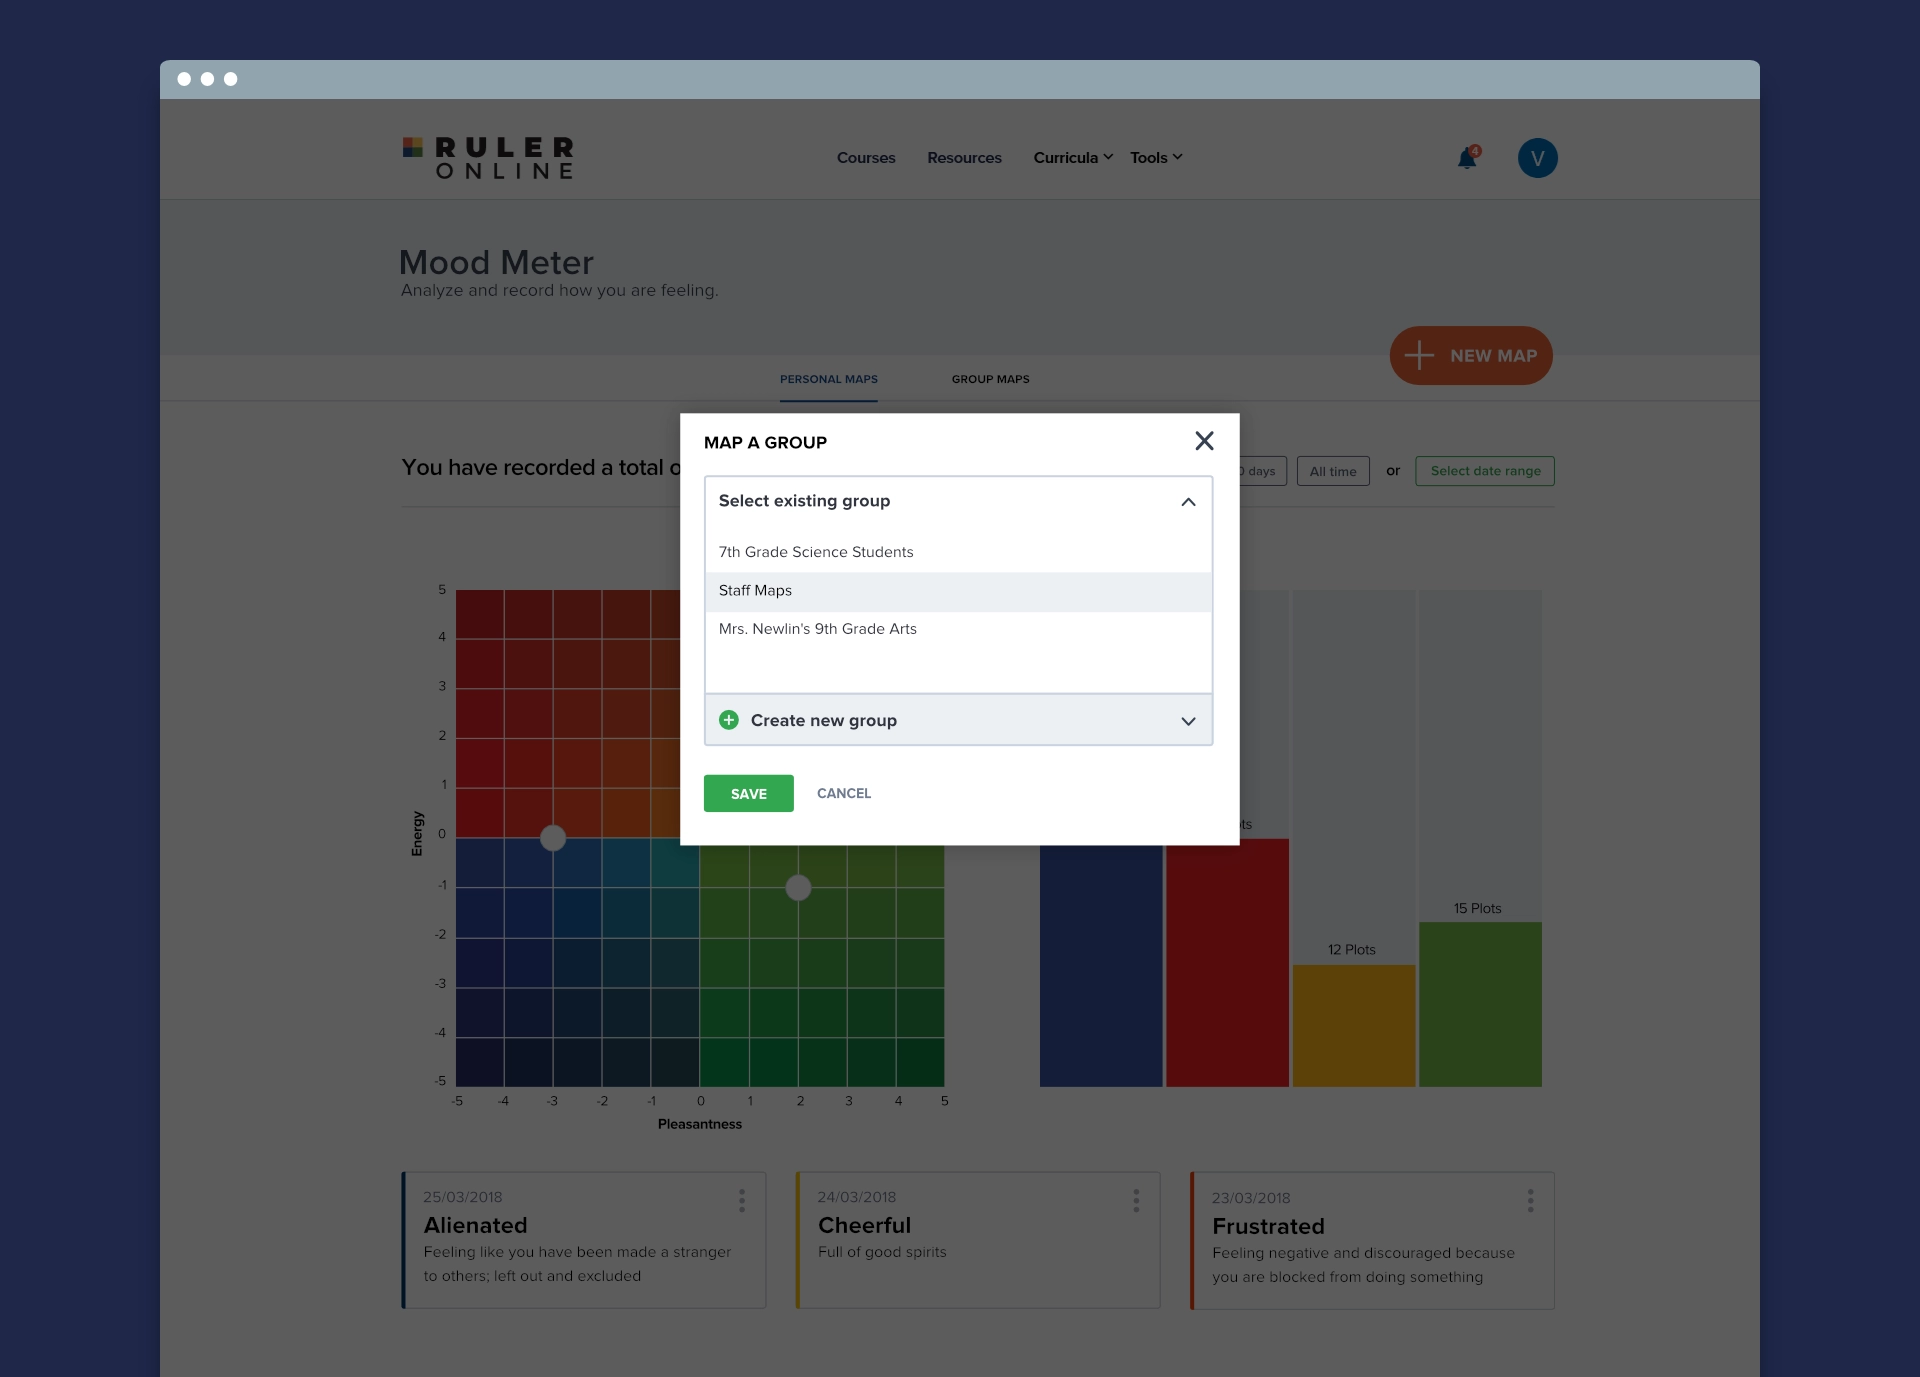Image resolution: width=1920 pixels, height=1377 pixels.
Task: Open the Alienated mood entry card
Action: [584, 1240]
